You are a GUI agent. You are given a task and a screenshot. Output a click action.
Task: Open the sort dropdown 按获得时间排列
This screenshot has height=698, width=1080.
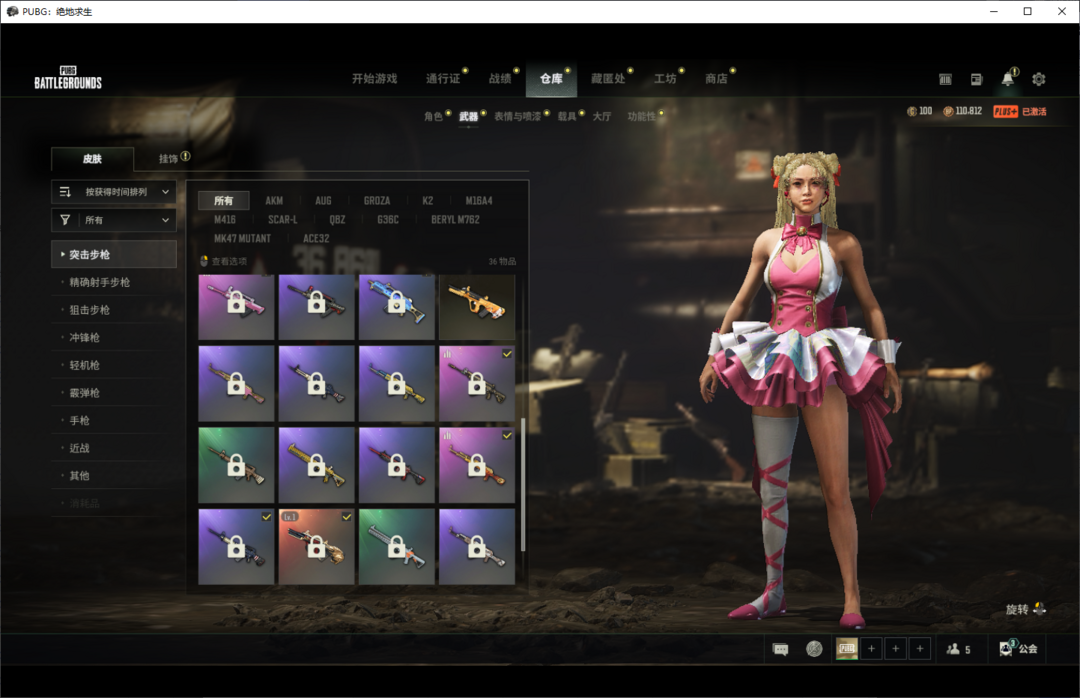point(114,192)
